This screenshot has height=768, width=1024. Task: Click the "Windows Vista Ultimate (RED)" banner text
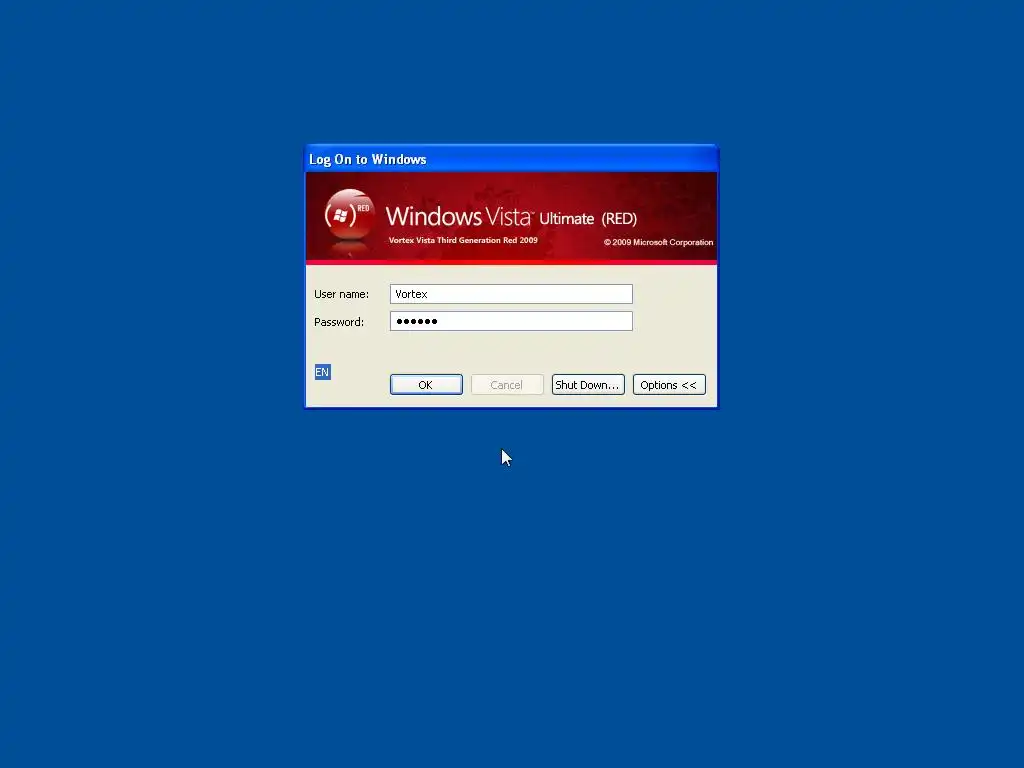tap(511, 217)
